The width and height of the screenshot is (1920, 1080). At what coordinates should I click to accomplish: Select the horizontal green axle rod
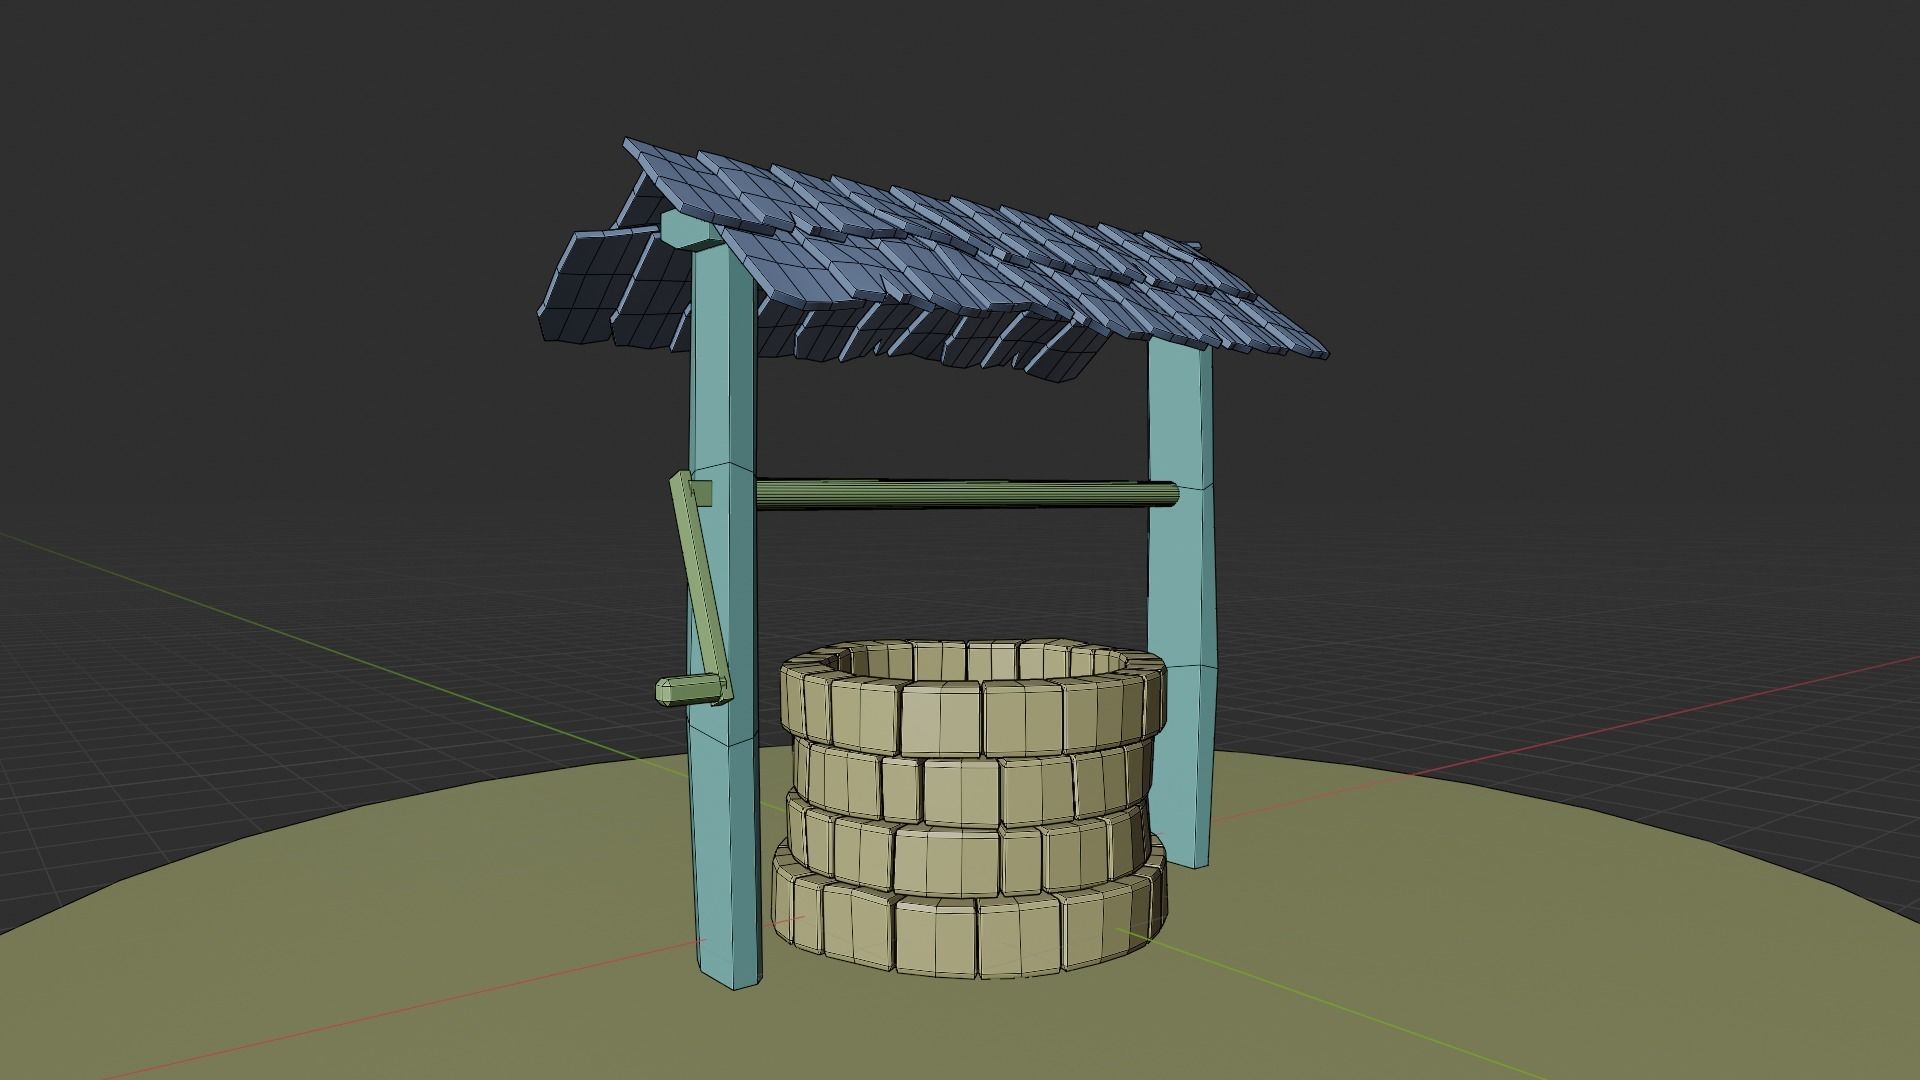966,495
